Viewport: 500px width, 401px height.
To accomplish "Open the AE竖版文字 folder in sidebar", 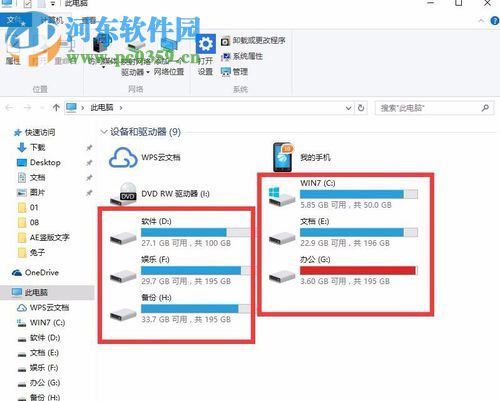I will click(x=44, y=237).
